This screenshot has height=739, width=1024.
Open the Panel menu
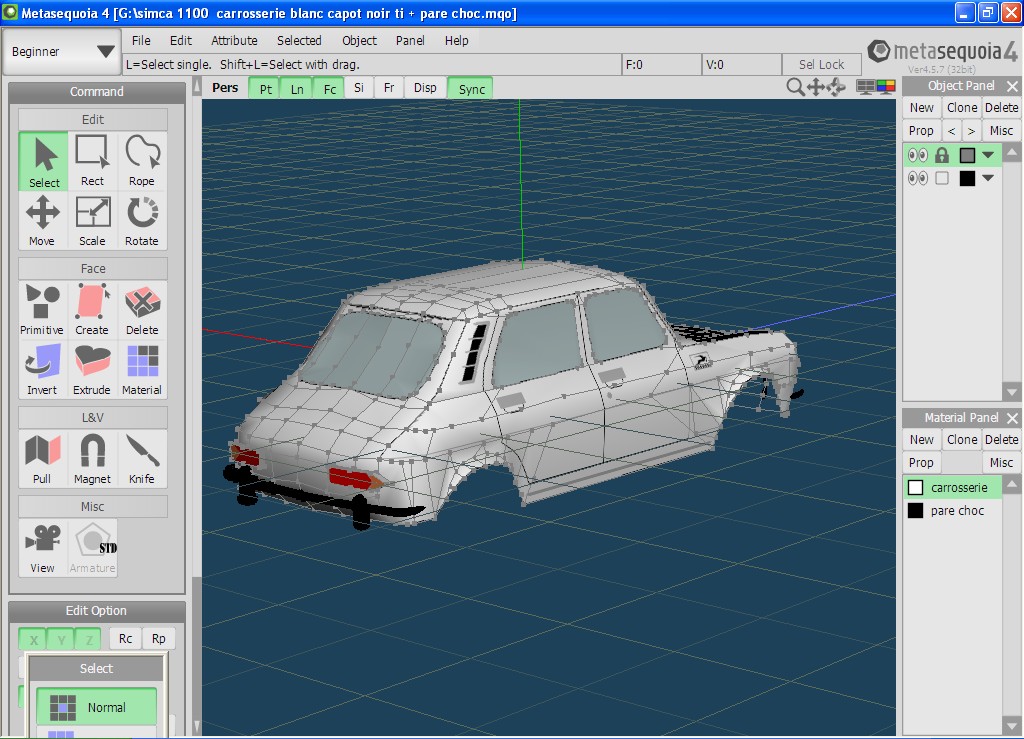click(410, 40)
